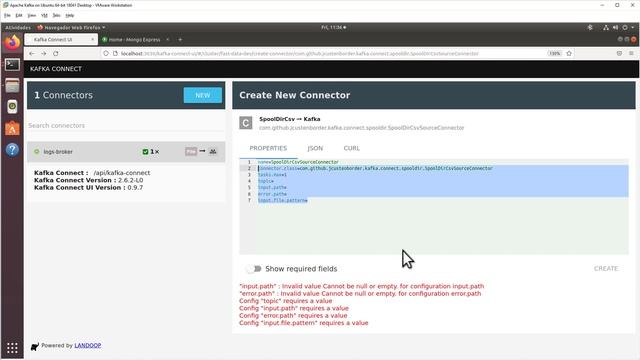Screen dimensions: 640x360
Task: Click the SpoolDirCsv connector C icon
Action: [x=245, y=123]
